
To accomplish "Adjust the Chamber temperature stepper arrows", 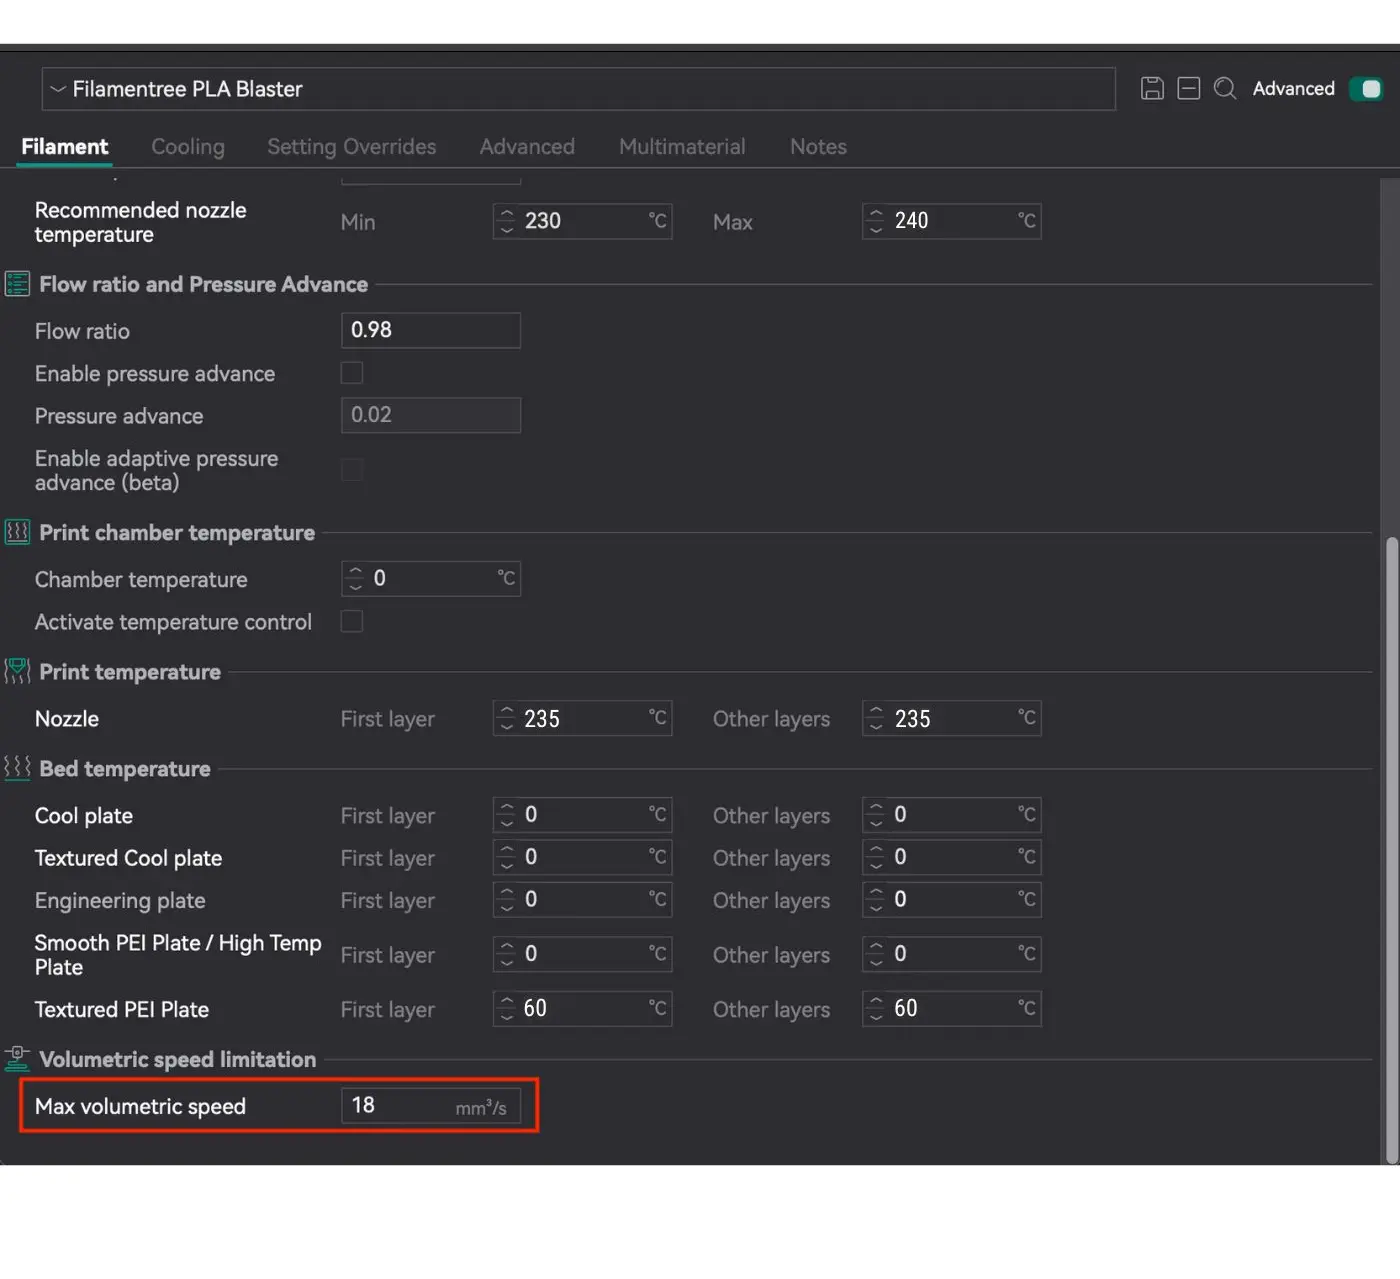I will tap(355, 579).
